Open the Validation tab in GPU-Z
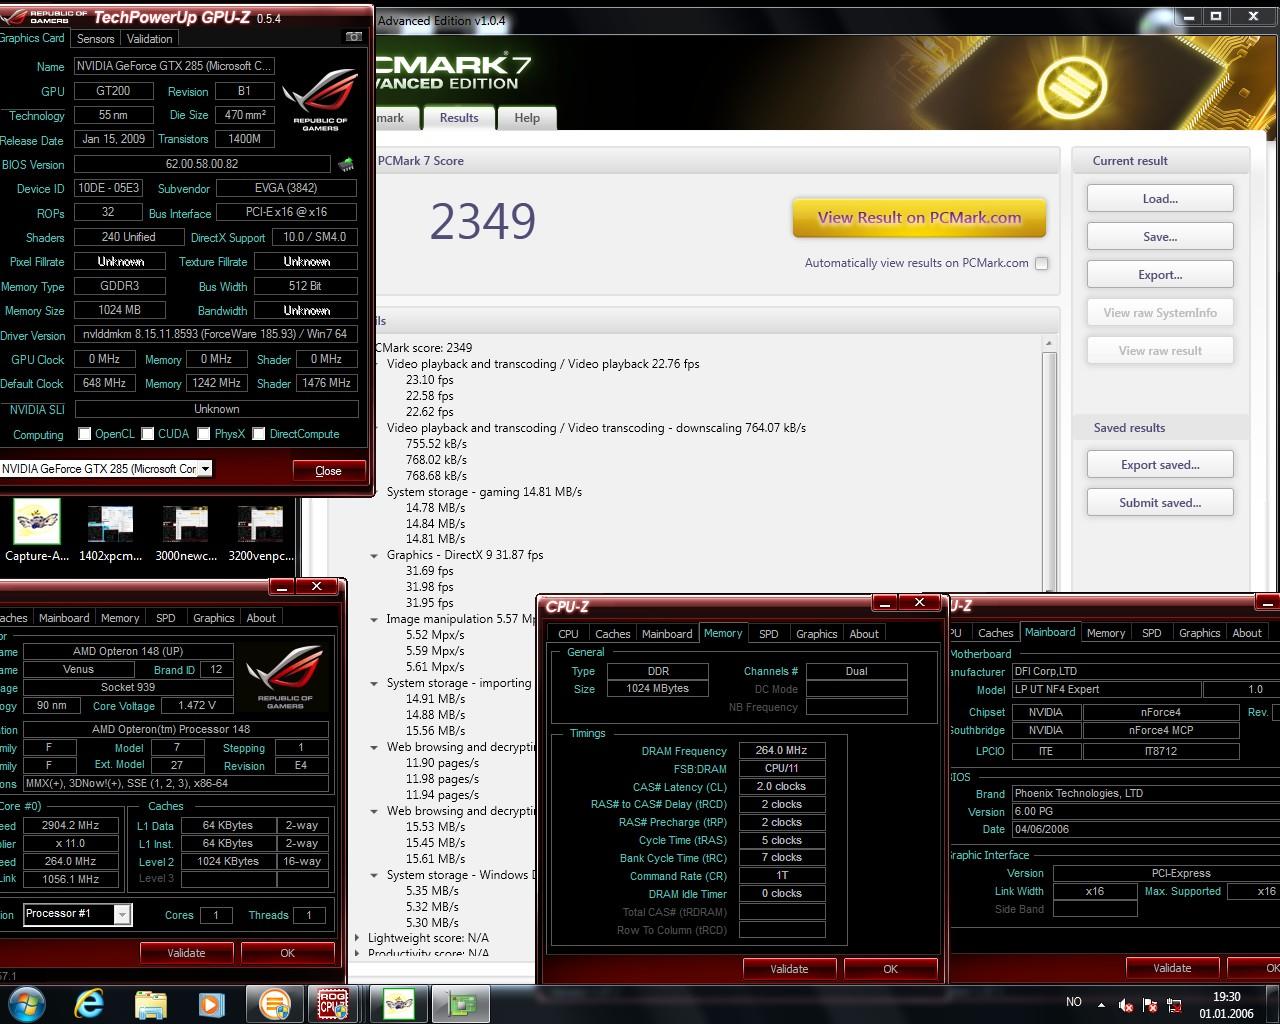The height and width of the screenshot is (1024, 1280). click(150, 39)
